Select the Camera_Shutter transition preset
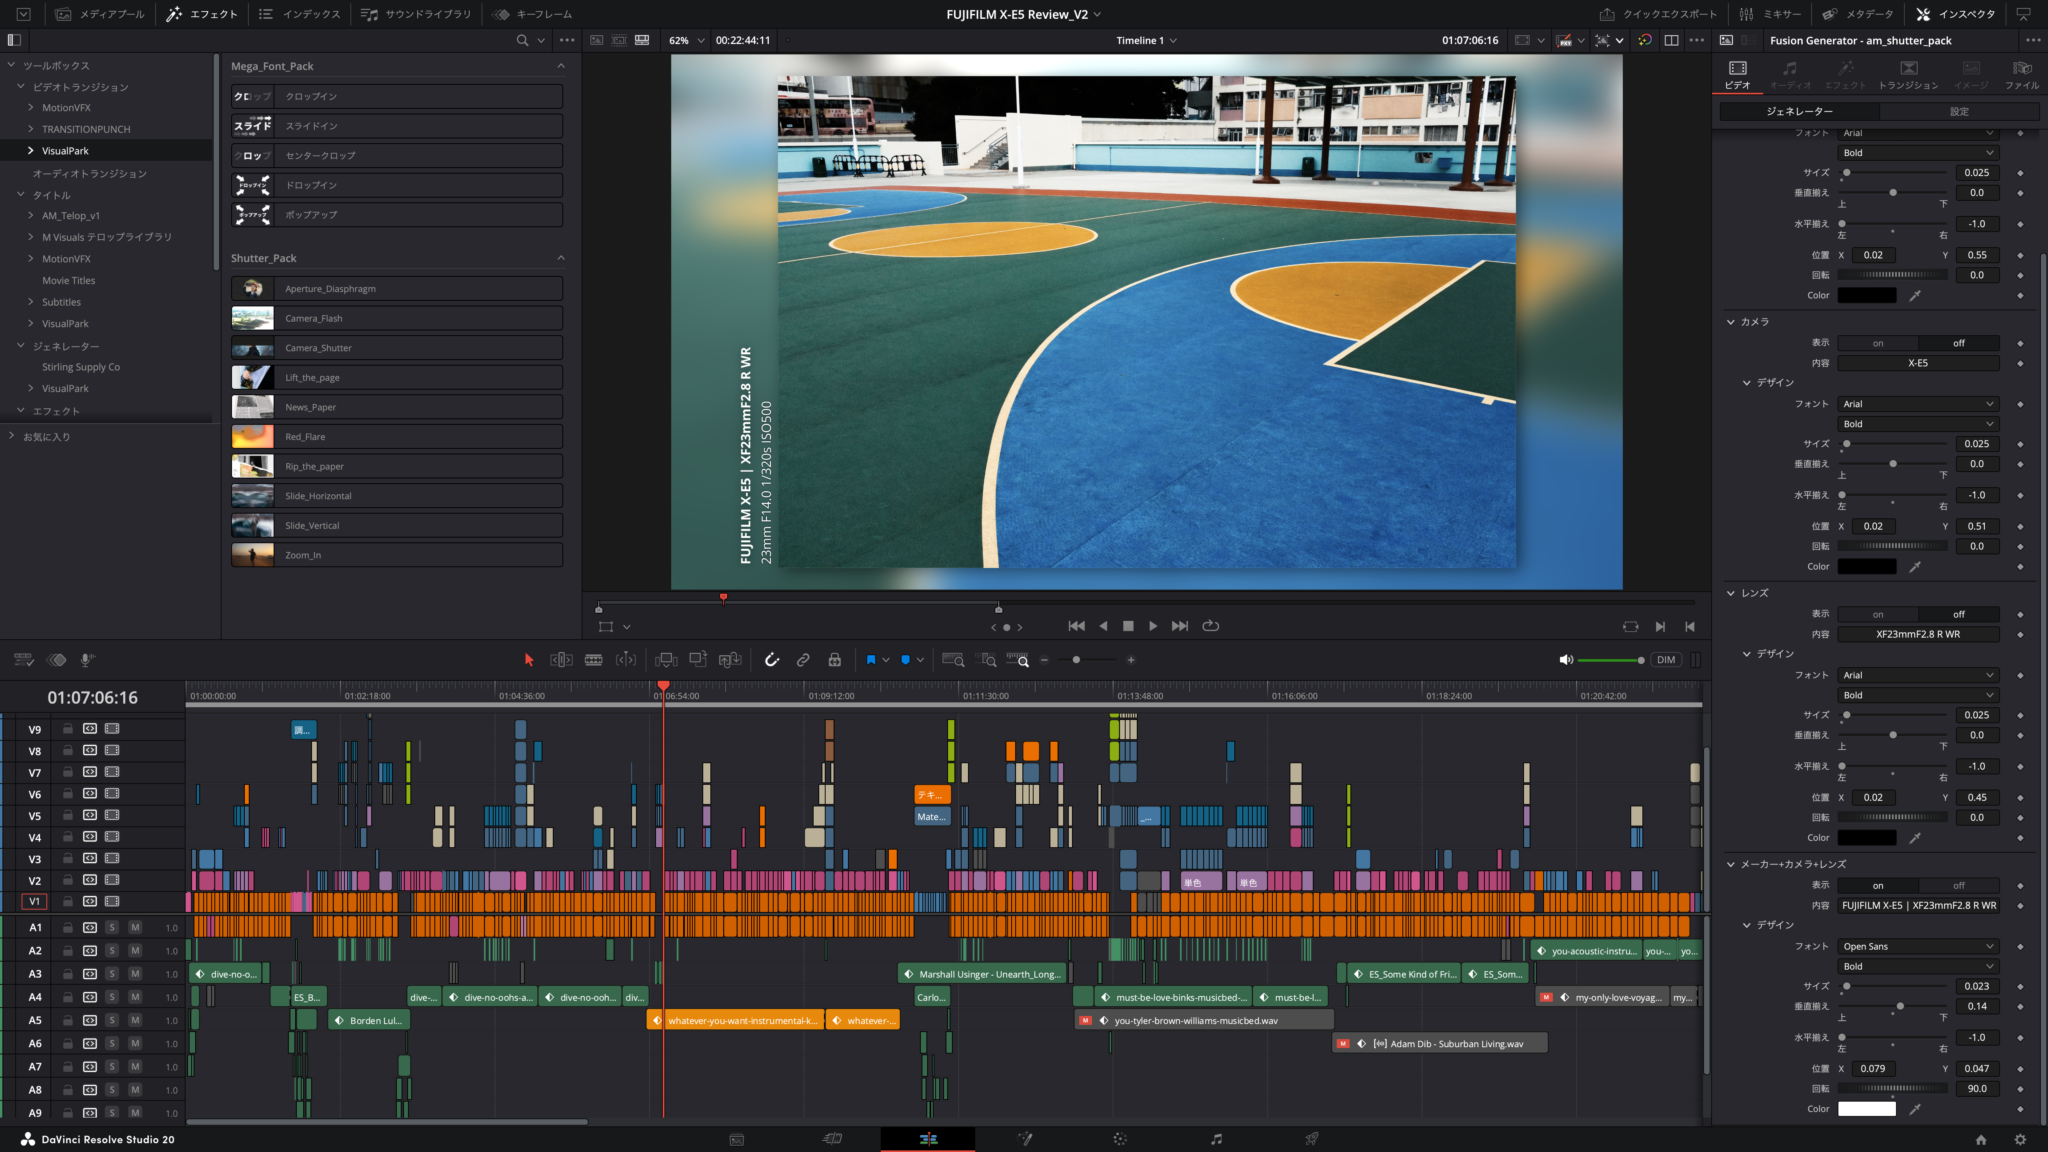Viewport: 2048px width, 1152px height. [397, 348]
